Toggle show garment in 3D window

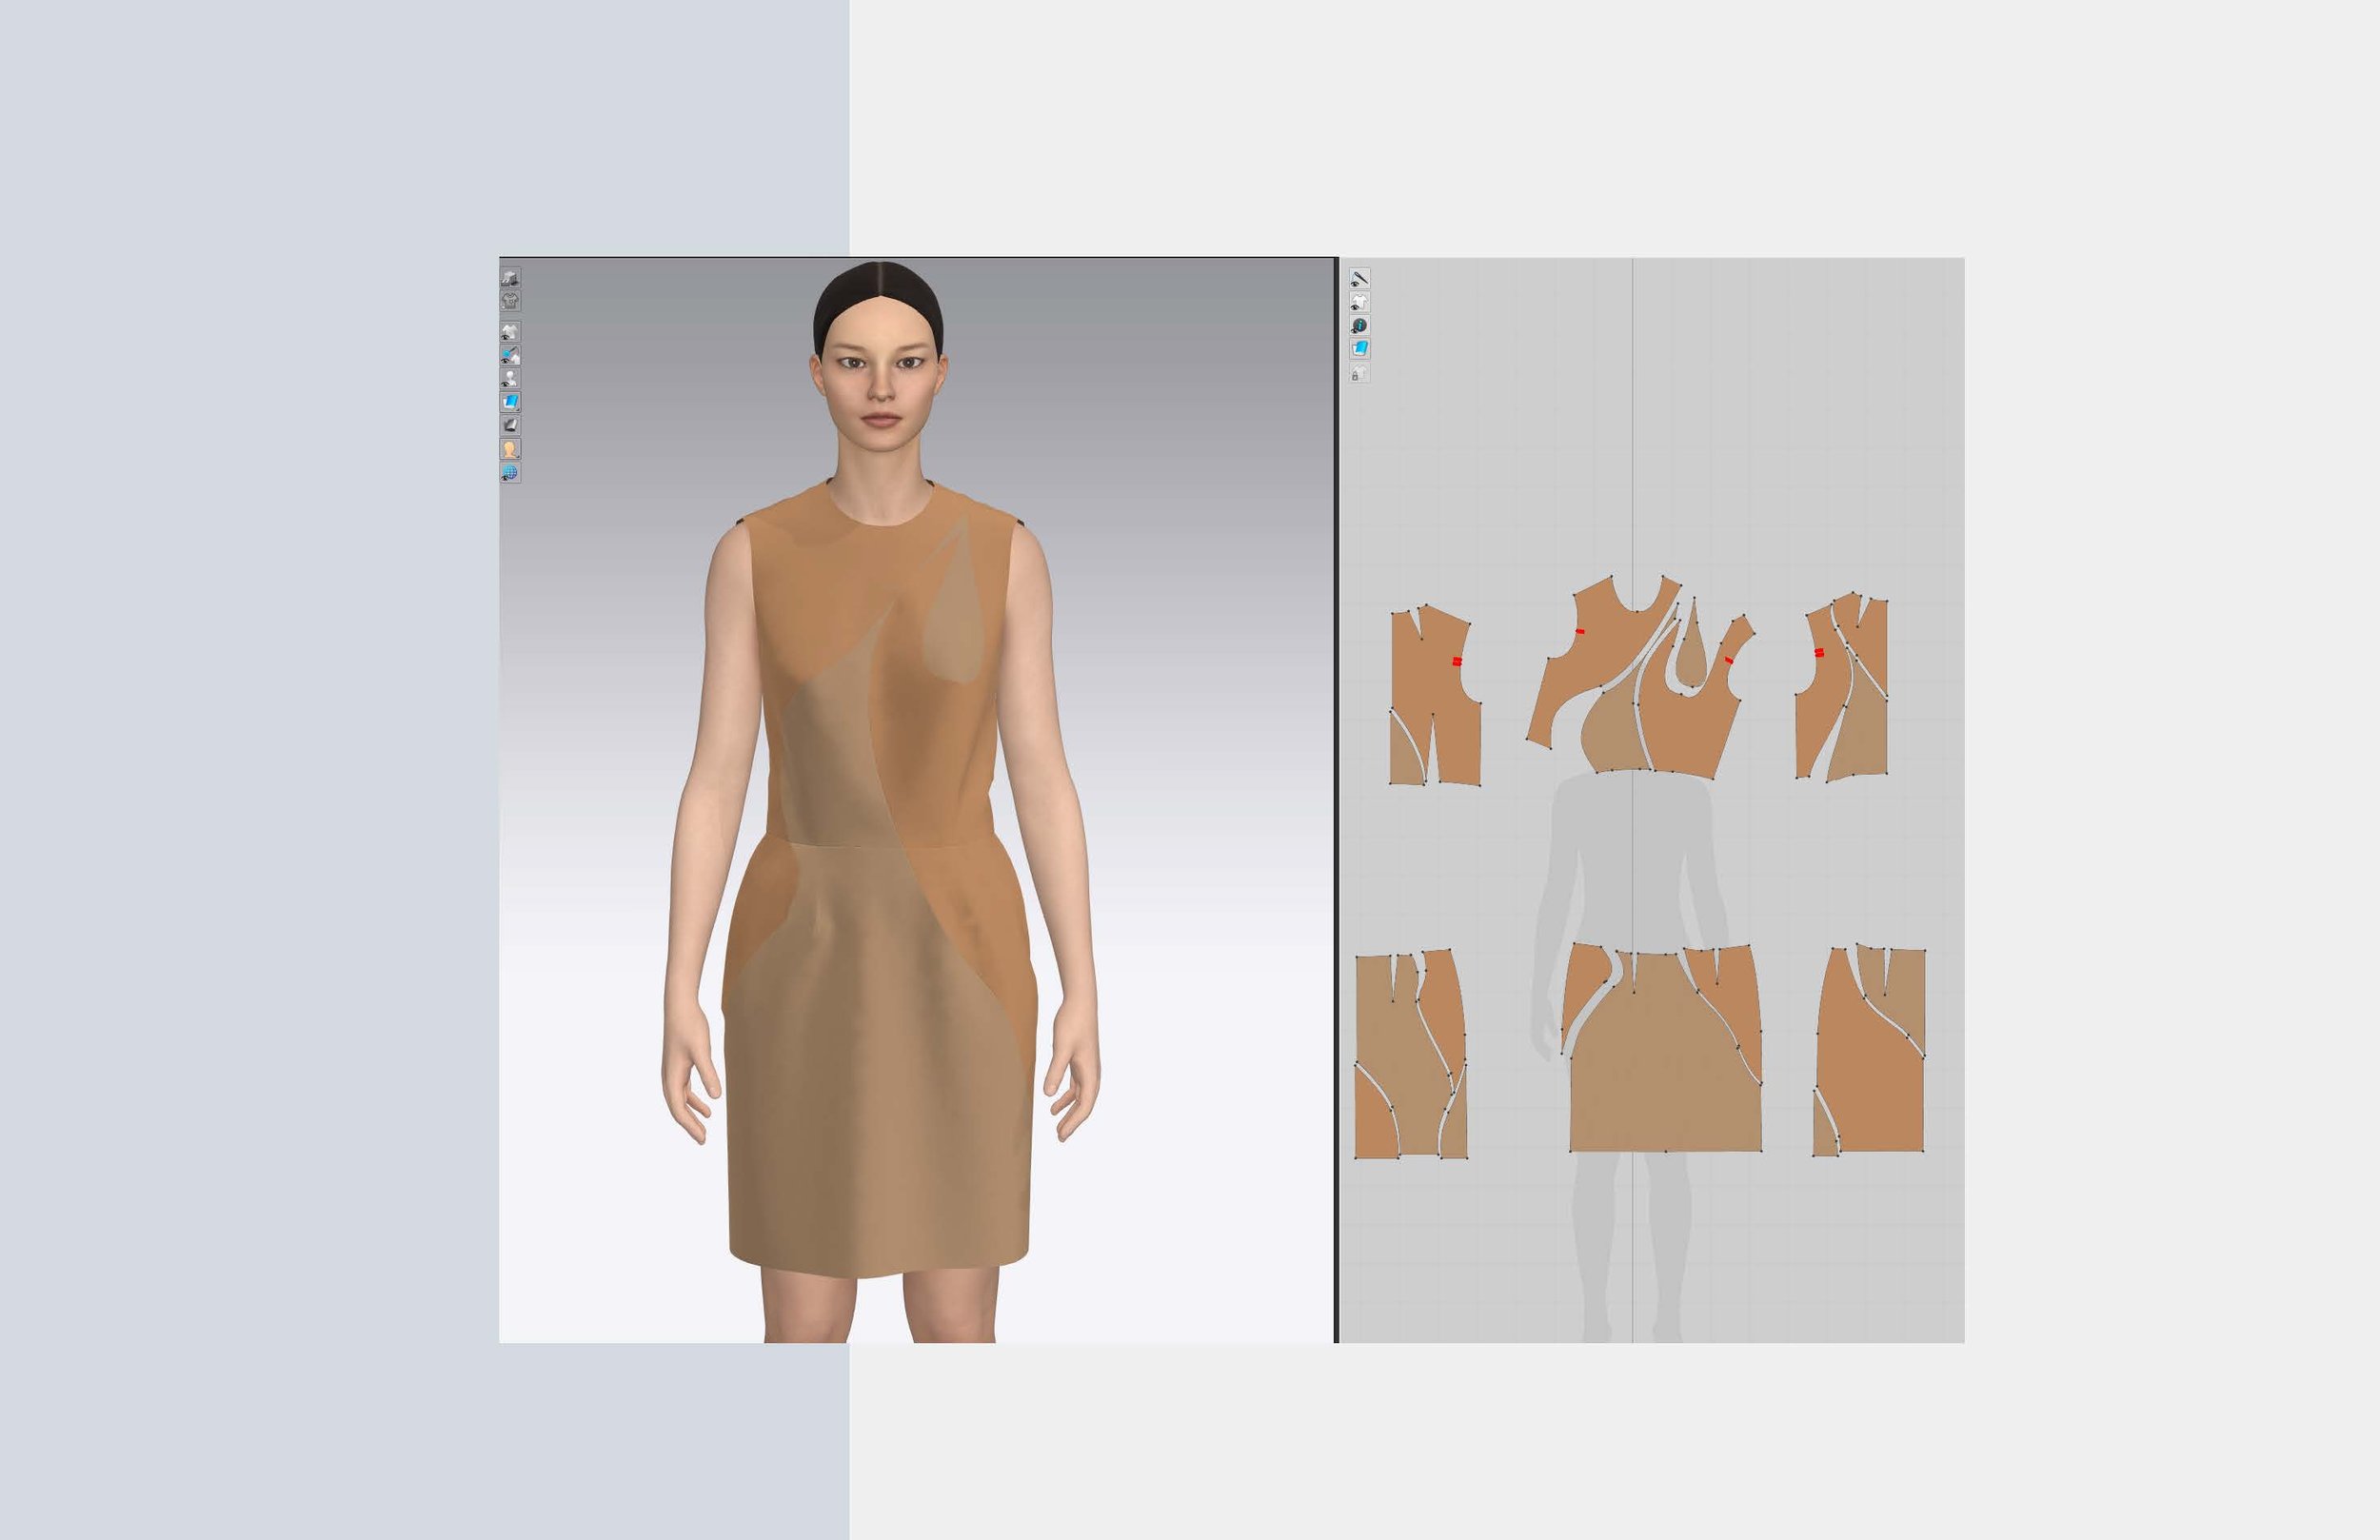[x=510, y=331]
